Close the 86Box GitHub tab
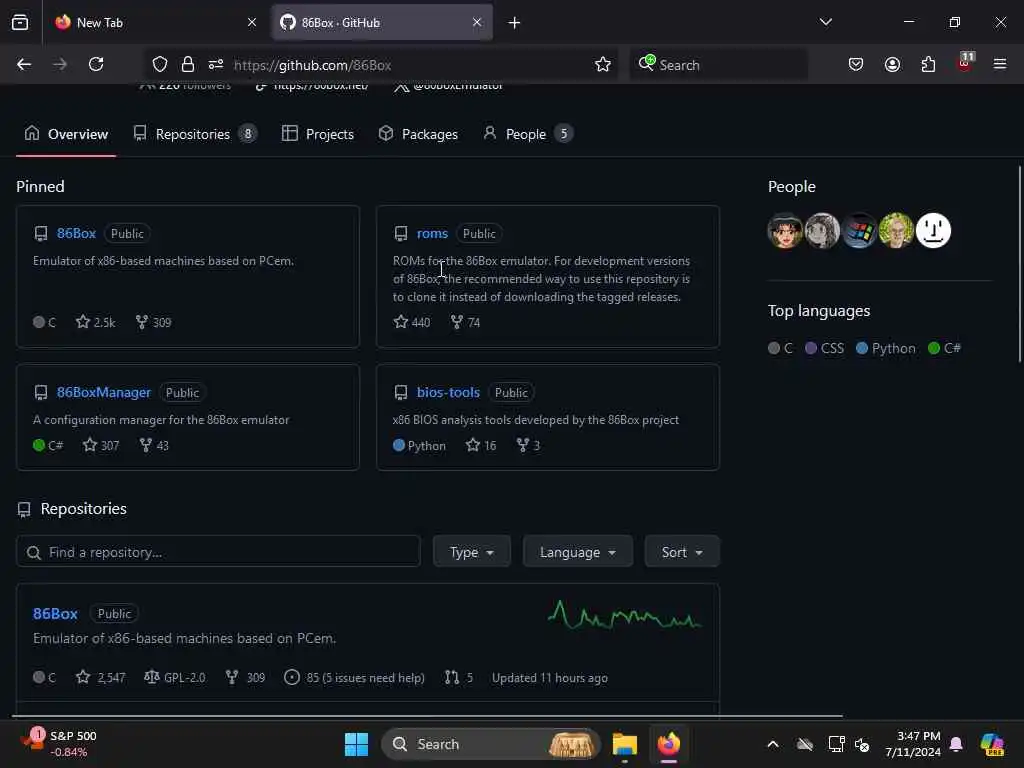The height and width of the screenshot is (768, 1024). (477, 23)
